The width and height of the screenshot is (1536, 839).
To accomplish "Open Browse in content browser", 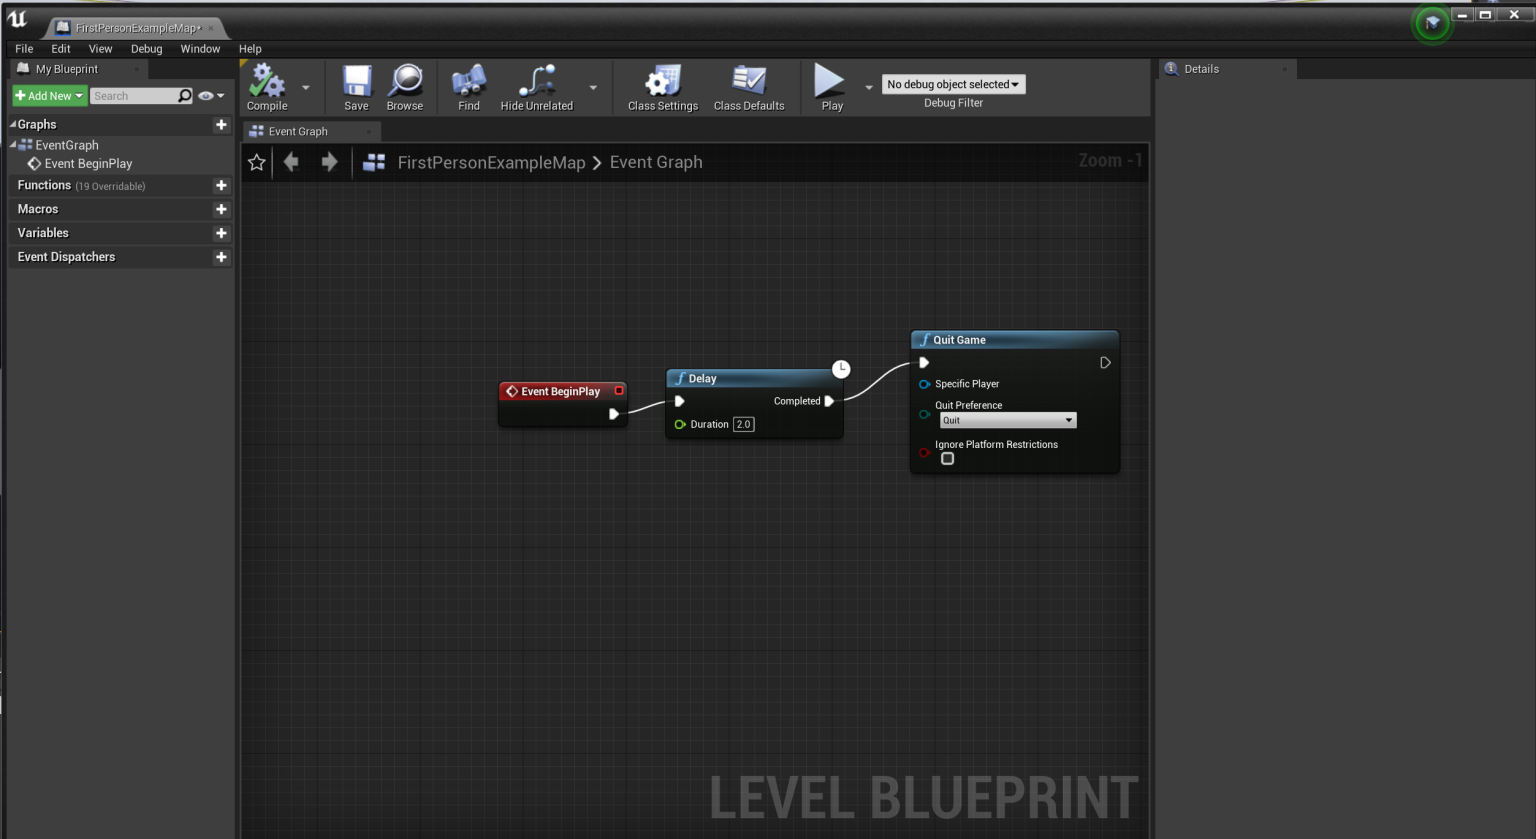I will (405, 82).
